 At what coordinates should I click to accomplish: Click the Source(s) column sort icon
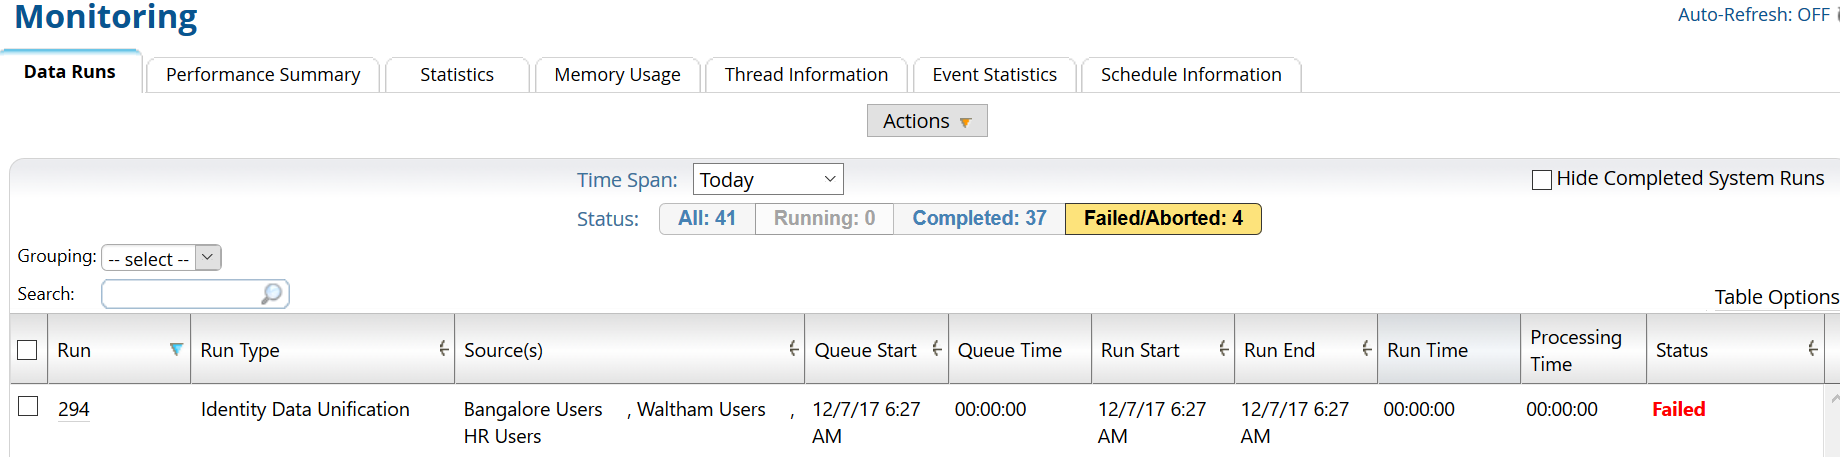click(793, 348)
